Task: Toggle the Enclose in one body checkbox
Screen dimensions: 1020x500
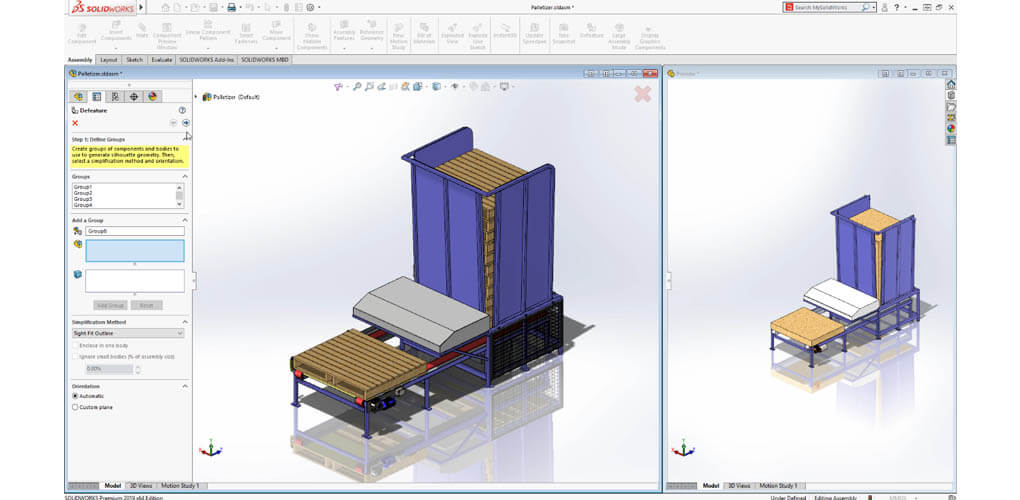Action: point(75,345)
